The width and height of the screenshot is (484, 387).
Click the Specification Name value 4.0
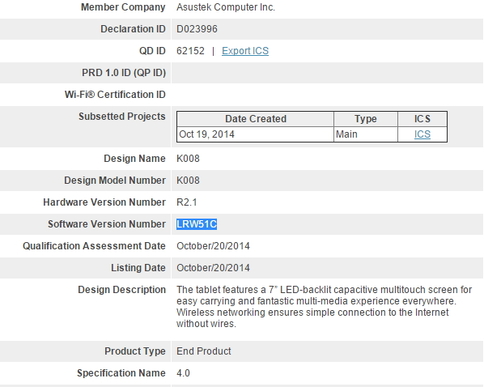(x=183, y=373)
